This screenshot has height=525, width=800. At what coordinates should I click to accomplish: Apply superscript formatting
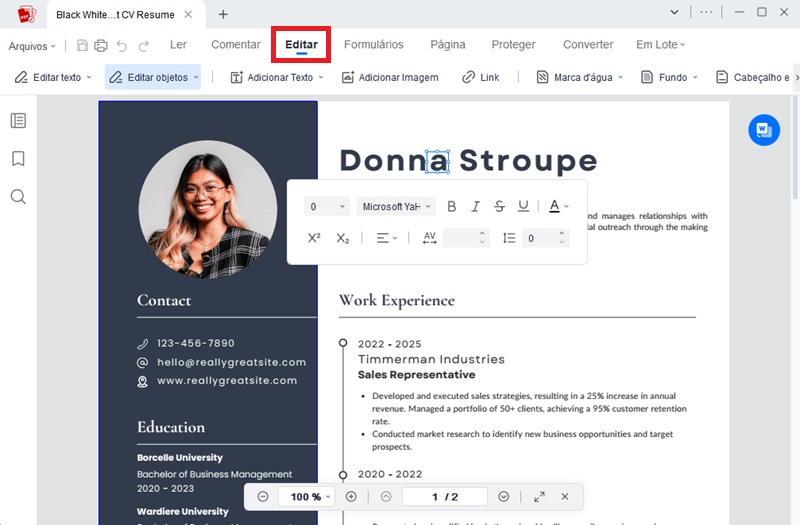(x=314, y=238)
